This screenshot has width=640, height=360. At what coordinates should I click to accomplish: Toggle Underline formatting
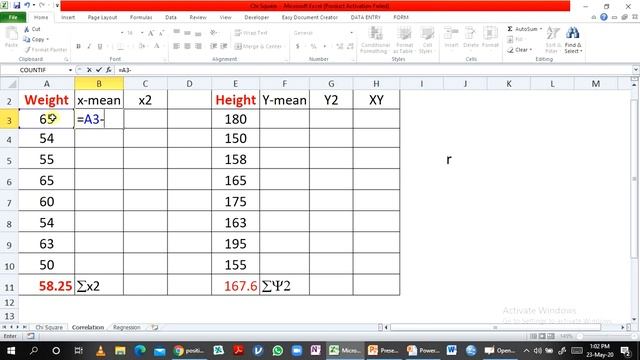100,47
